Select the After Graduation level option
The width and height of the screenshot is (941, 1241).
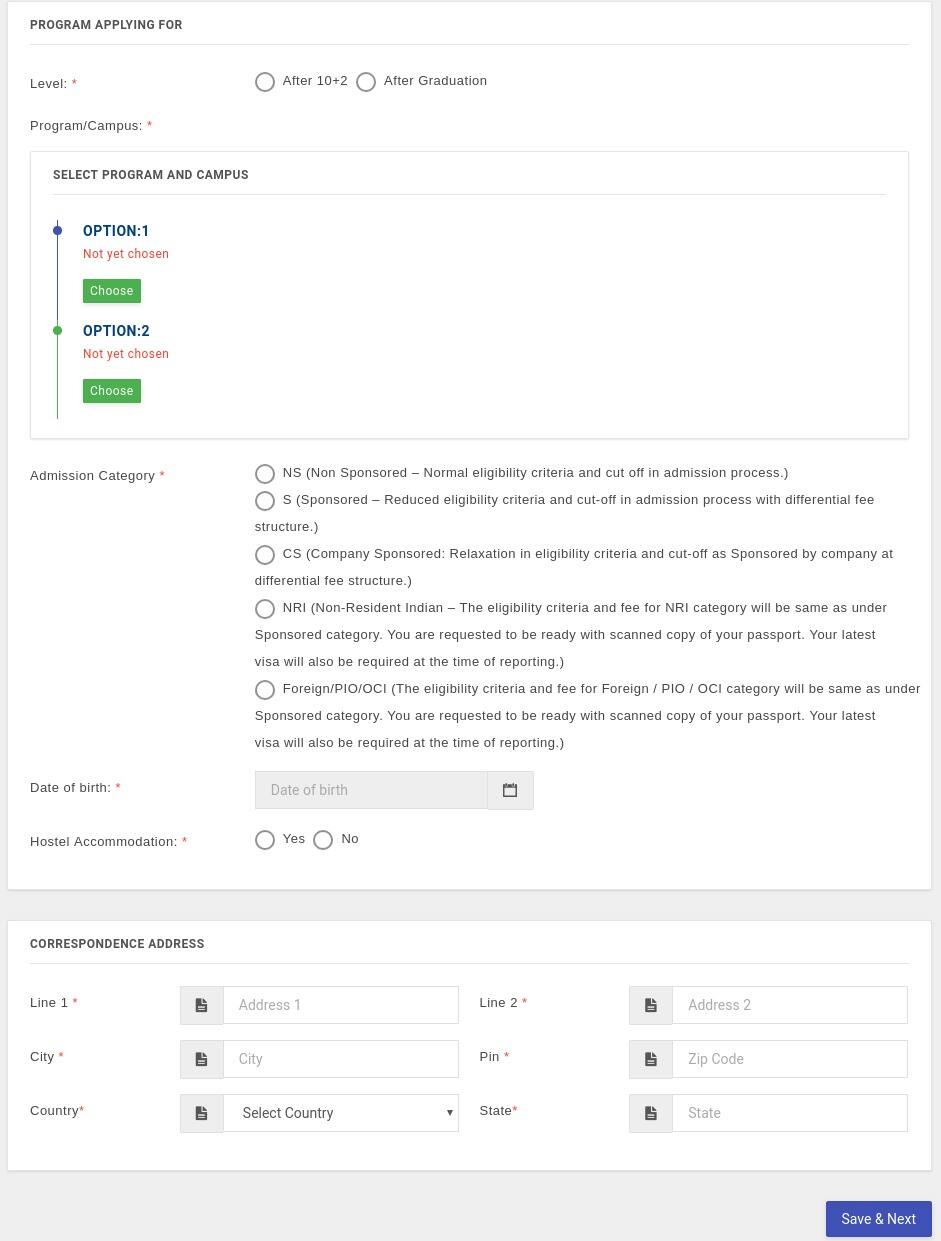pos(366,82)
